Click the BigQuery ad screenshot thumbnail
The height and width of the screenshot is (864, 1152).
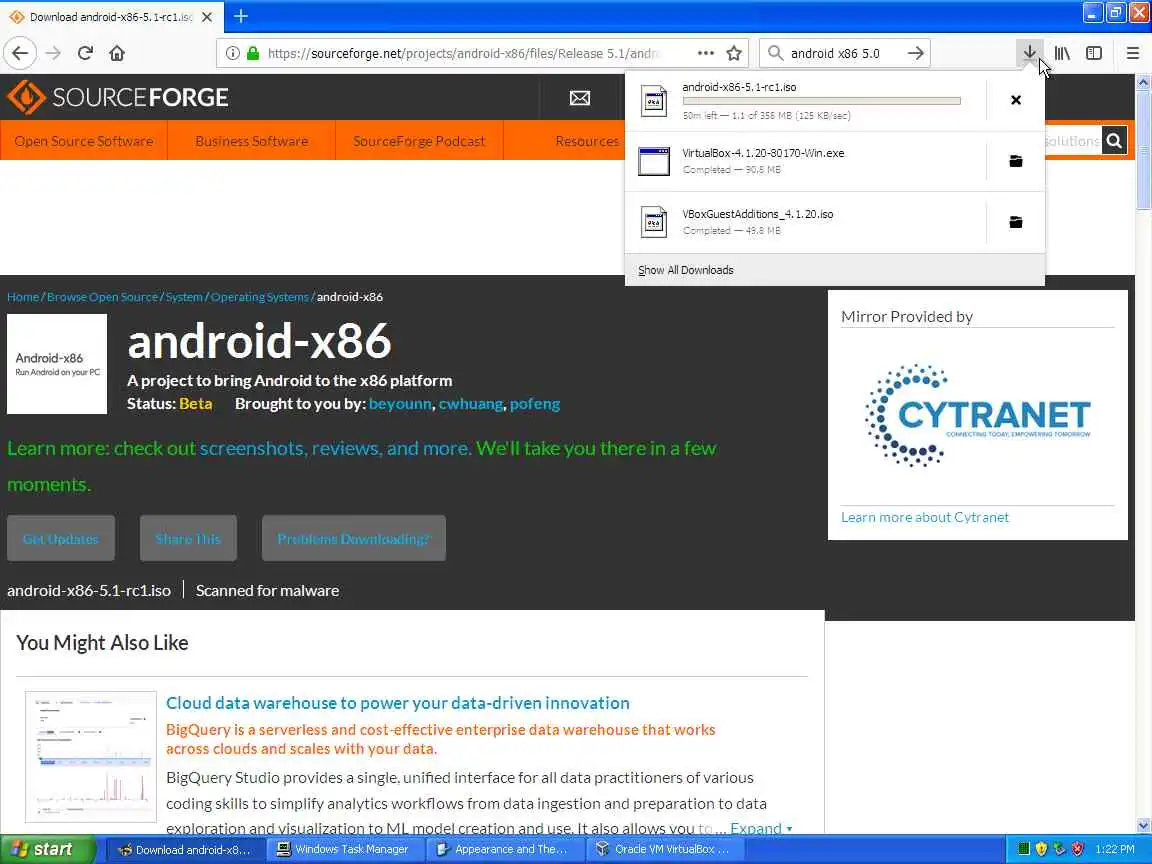coord(90,756)
